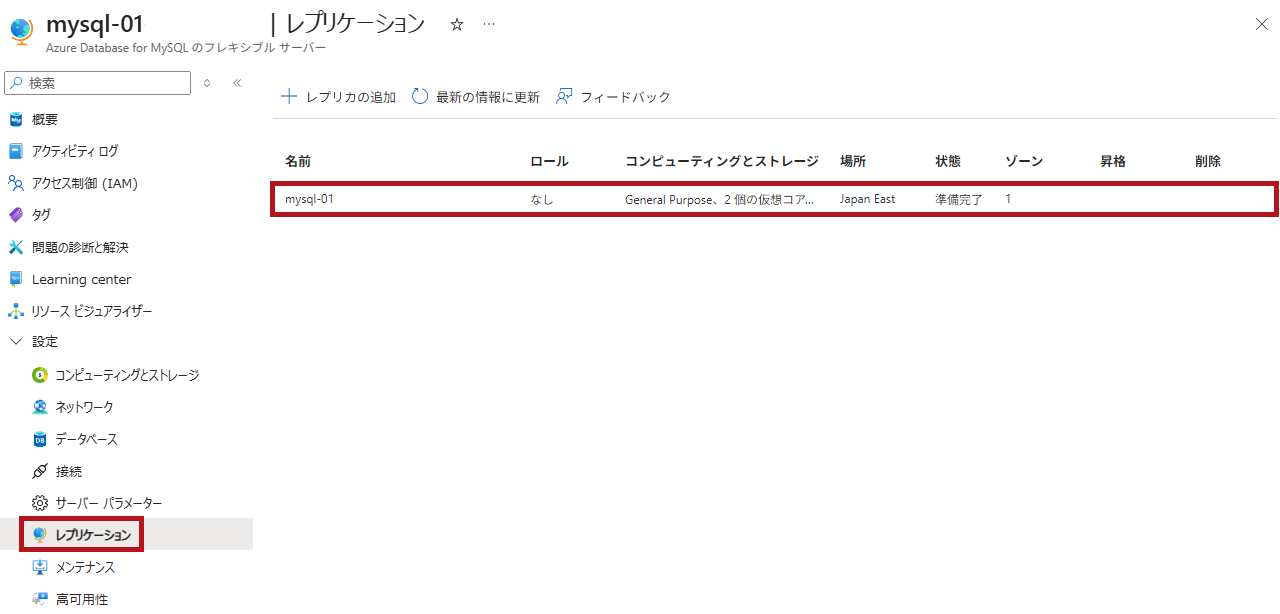Open アクティビティ ログ from sidebar
Screen dimensions: 1280x614
coord(74,151)
